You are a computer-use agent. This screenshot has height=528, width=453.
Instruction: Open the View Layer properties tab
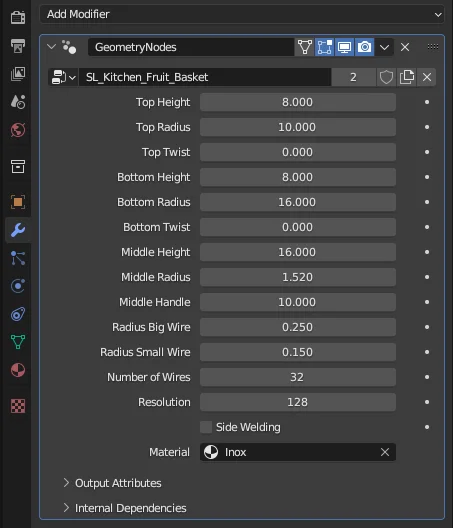click(x=18, y=73)
